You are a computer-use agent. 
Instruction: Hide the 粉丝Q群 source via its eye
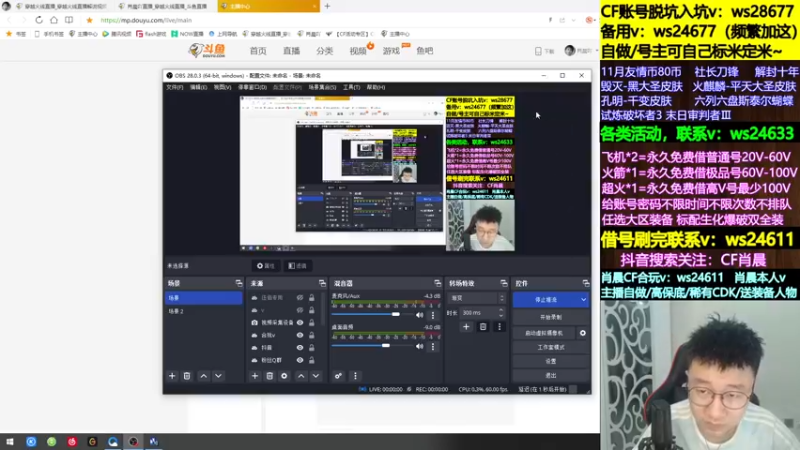click(300, 360)
